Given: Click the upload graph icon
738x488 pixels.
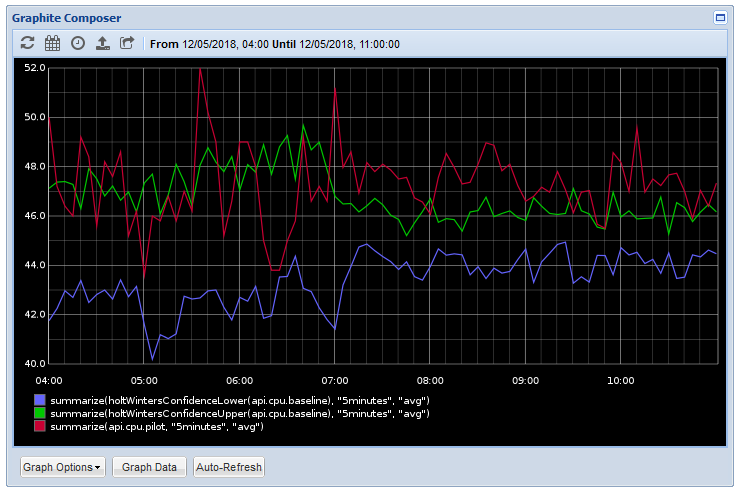Looking at the screenshot, I should pyautogui.click(x=103, y=43).
